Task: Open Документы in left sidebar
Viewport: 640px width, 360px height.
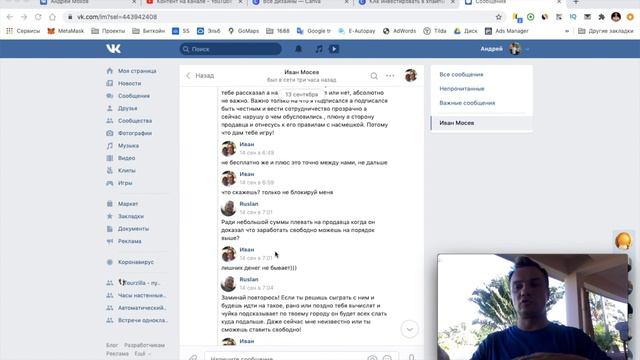Action: point(133,229)
